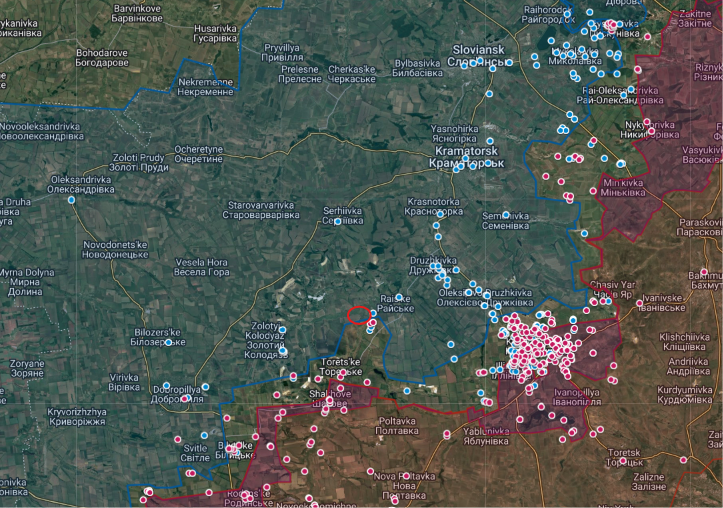
Task: Click the Bohodarove label
Action: (102, 58)
